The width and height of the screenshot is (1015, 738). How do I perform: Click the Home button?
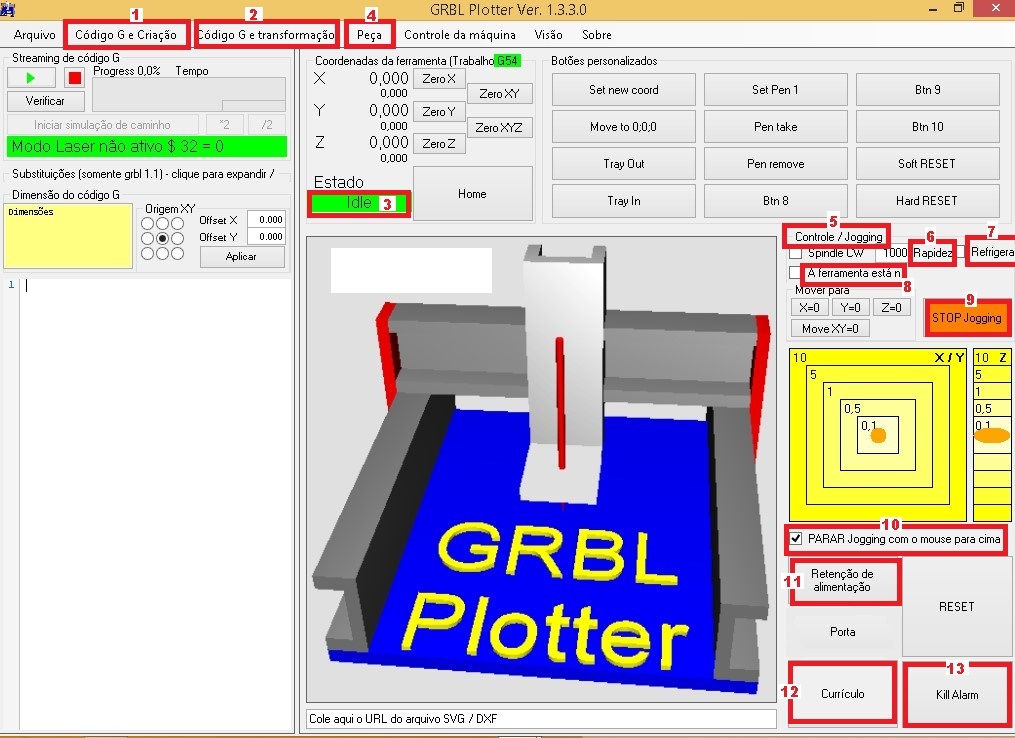(472, 194)
